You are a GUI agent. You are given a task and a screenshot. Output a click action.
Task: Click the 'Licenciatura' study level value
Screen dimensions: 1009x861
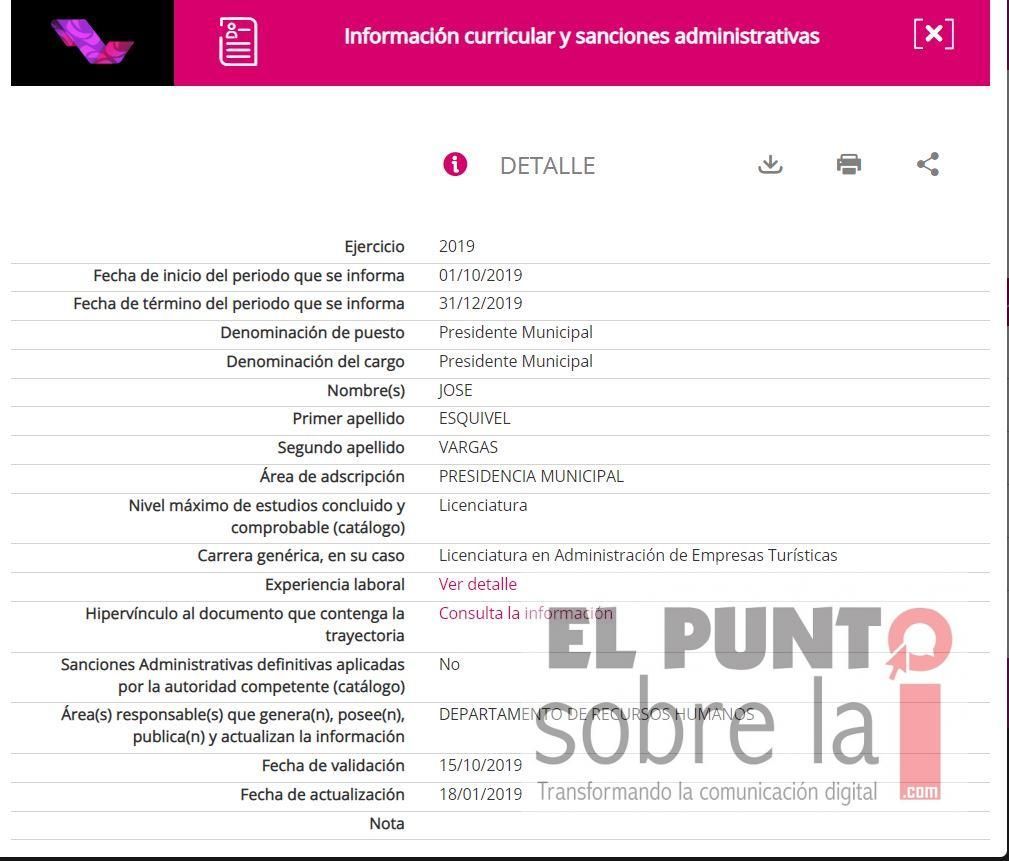pyautogui.click(x=483, y=506)
